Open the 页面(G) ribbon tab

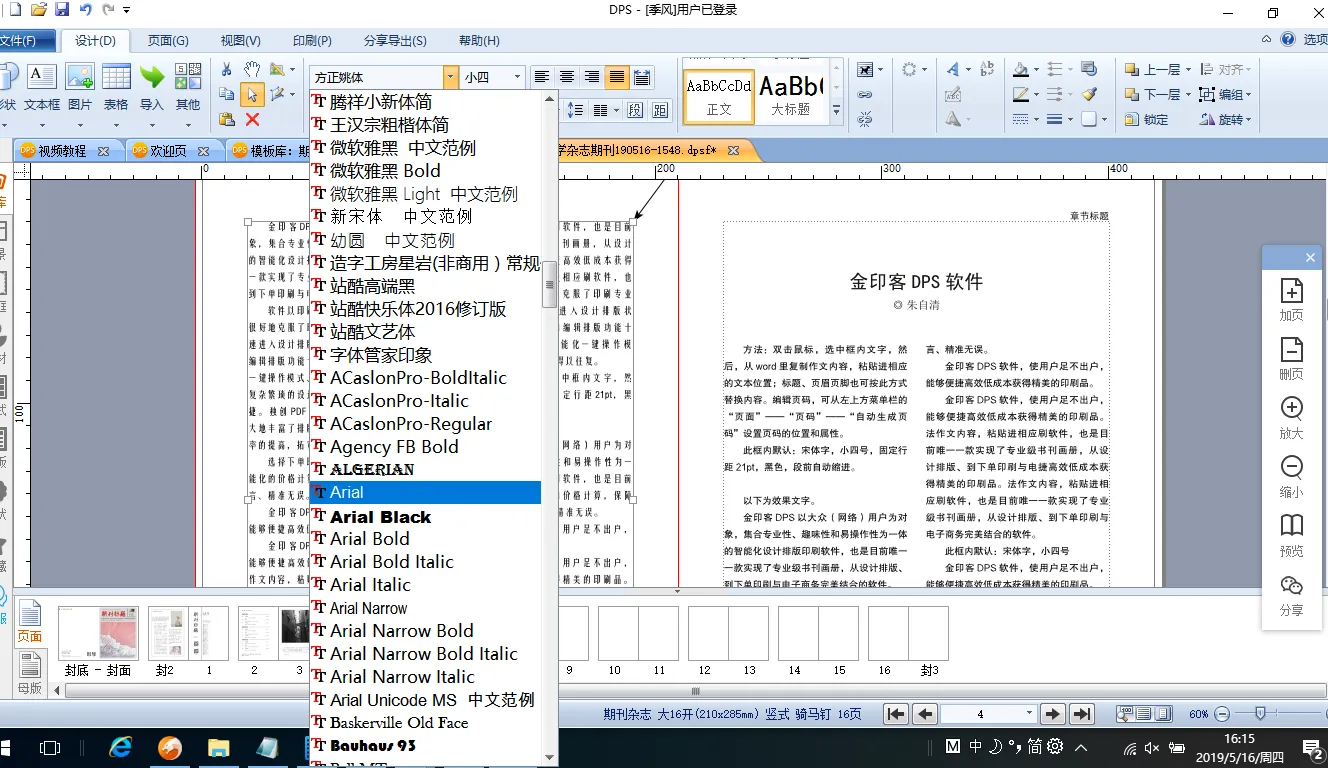pos(168,41)
